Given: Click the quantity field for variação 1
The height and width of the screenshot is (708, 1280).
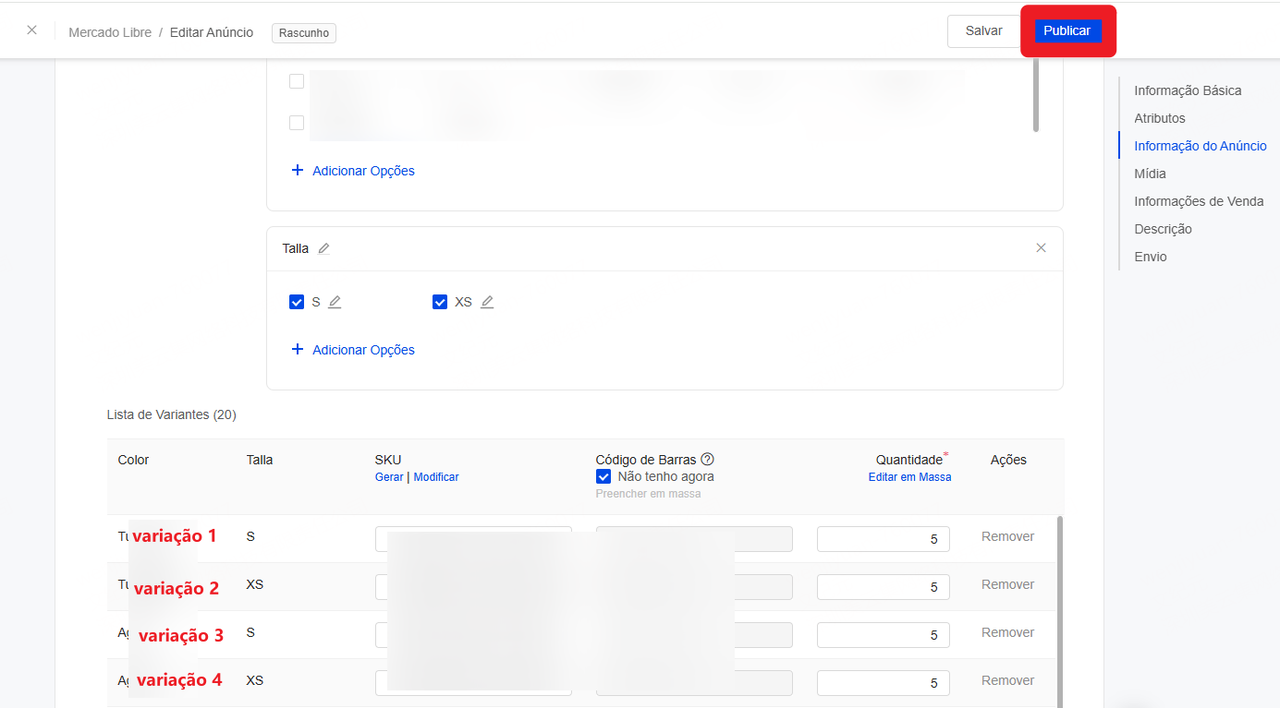Looking at the screenshot, I should (x=883, y=539).
